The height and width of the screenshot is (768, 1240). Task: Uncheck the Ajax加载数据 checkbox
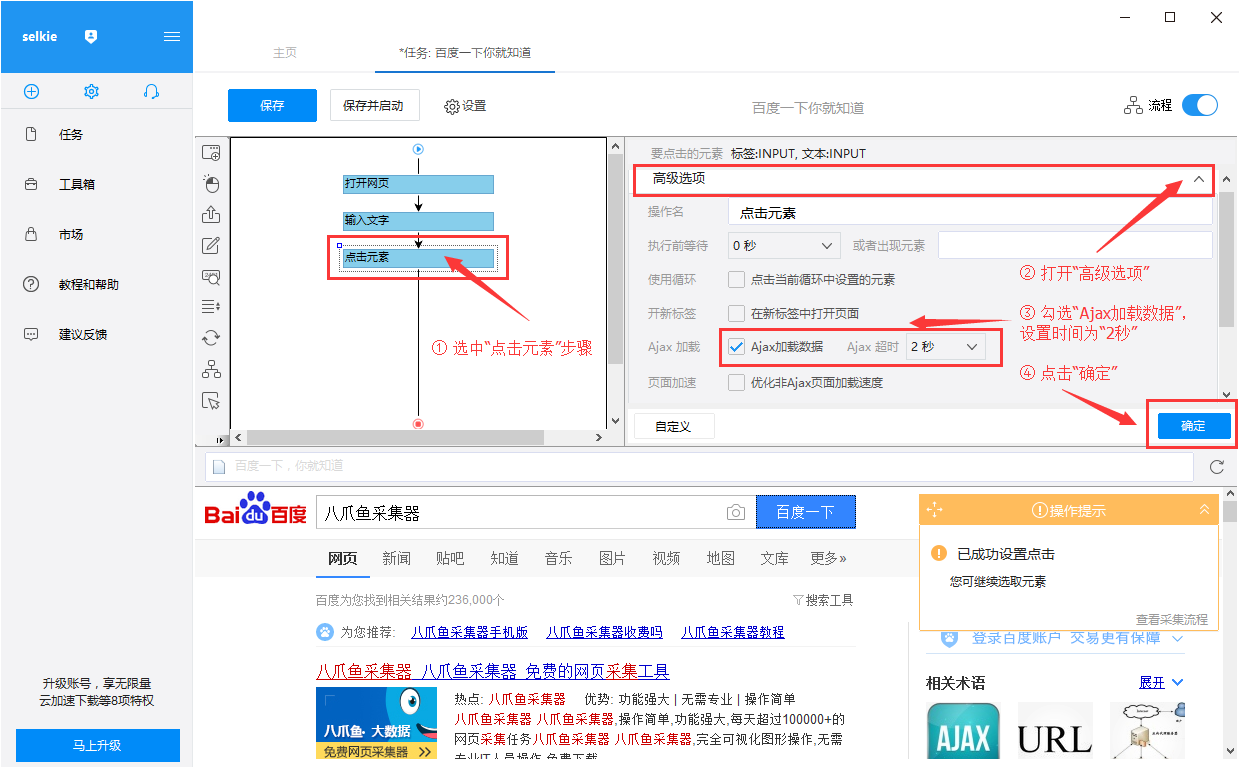coord(736,347)
